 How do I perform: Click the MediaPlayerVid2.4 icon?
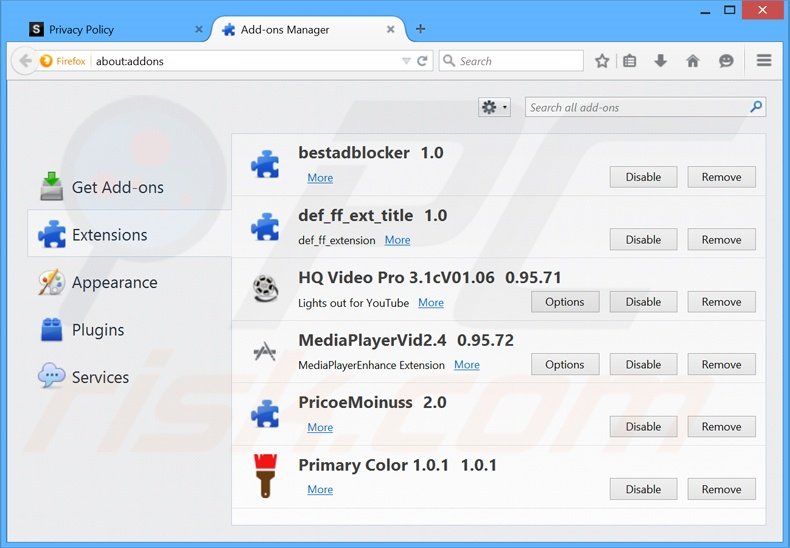pos(265,351)
